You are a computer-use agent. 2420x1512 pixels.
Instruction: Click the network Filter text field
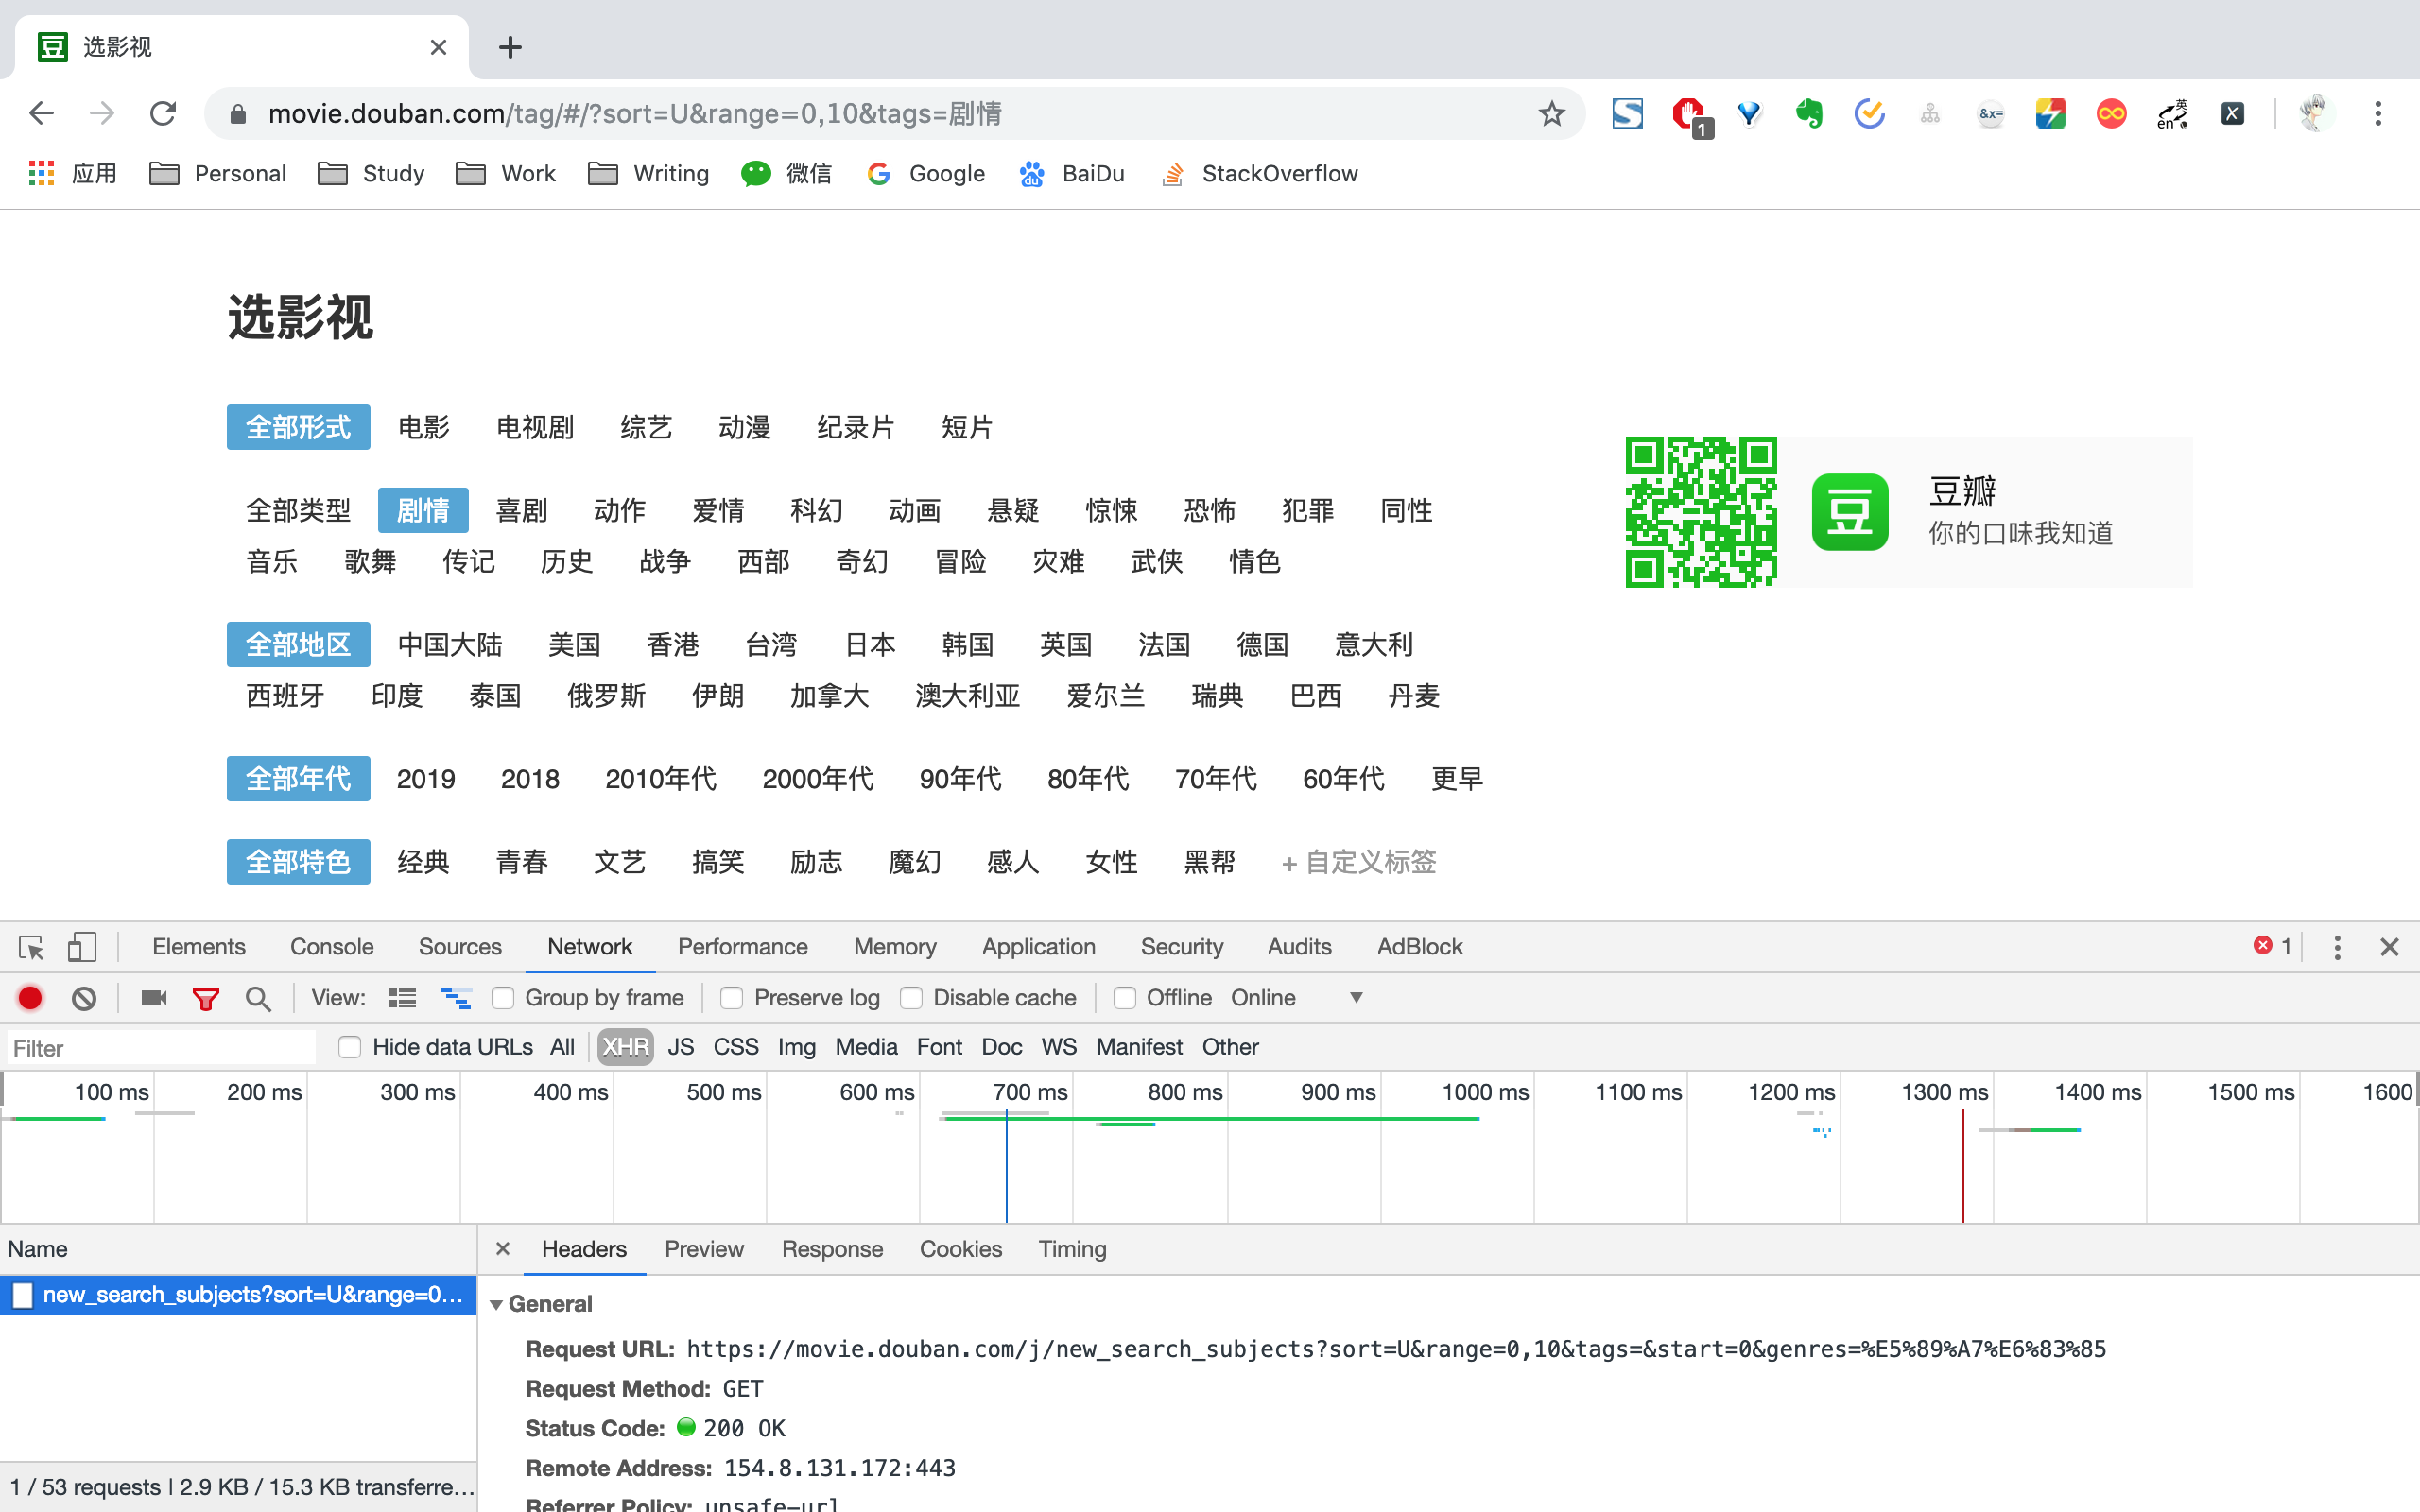[160, 1047]
